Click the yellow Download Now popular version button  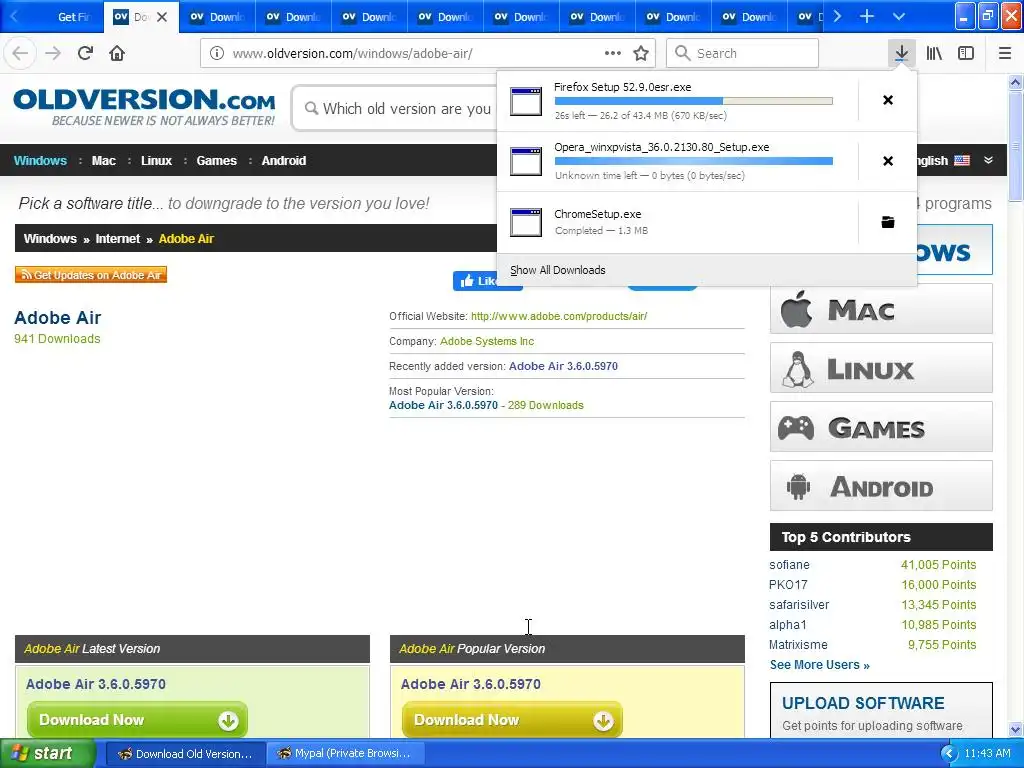tap(512, 720)
